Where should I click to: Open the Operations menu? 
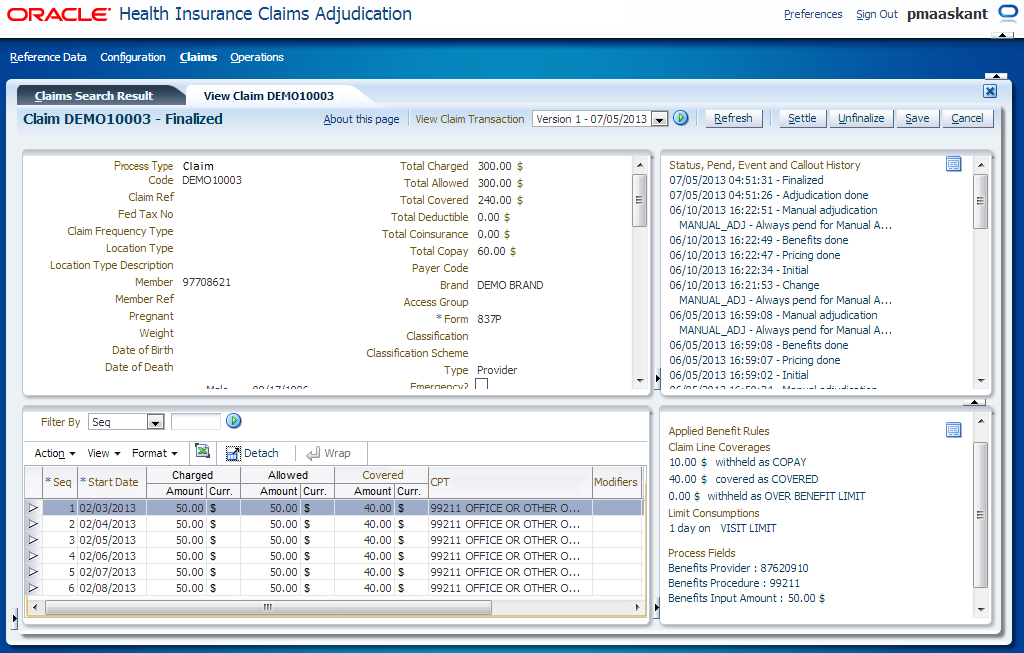point(256,57)
